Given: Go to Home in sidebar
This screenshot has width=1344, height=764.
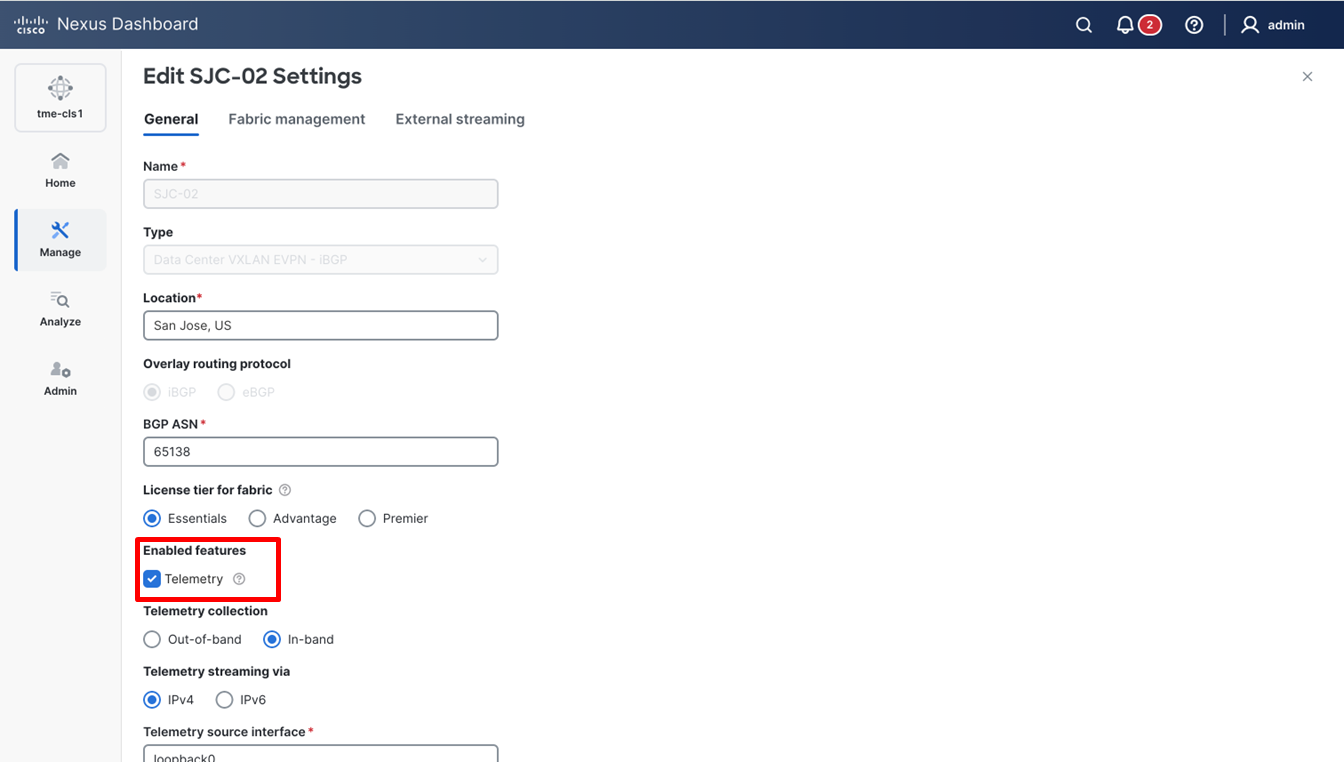Looking at the screenshot, I should pos(60,170).
